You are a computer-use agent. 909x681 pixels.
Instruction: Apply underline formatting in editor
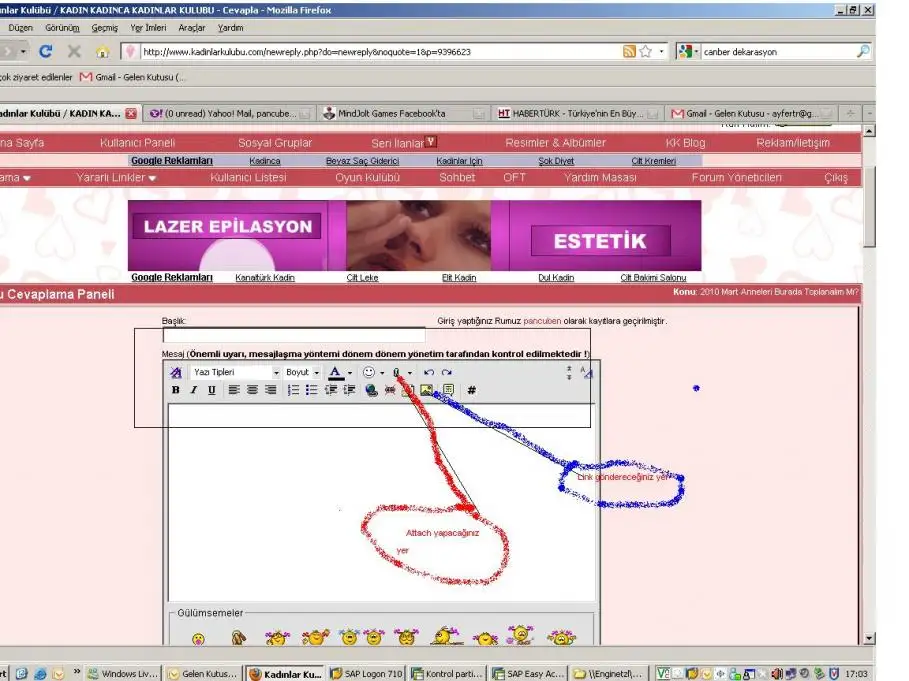(x=212, y=390)
